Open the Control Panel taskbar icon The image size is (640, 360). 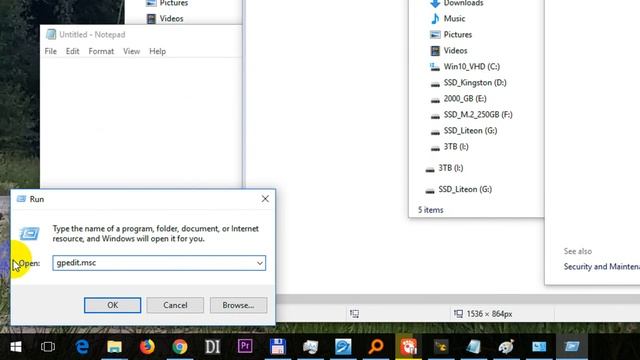pos(539,347)
